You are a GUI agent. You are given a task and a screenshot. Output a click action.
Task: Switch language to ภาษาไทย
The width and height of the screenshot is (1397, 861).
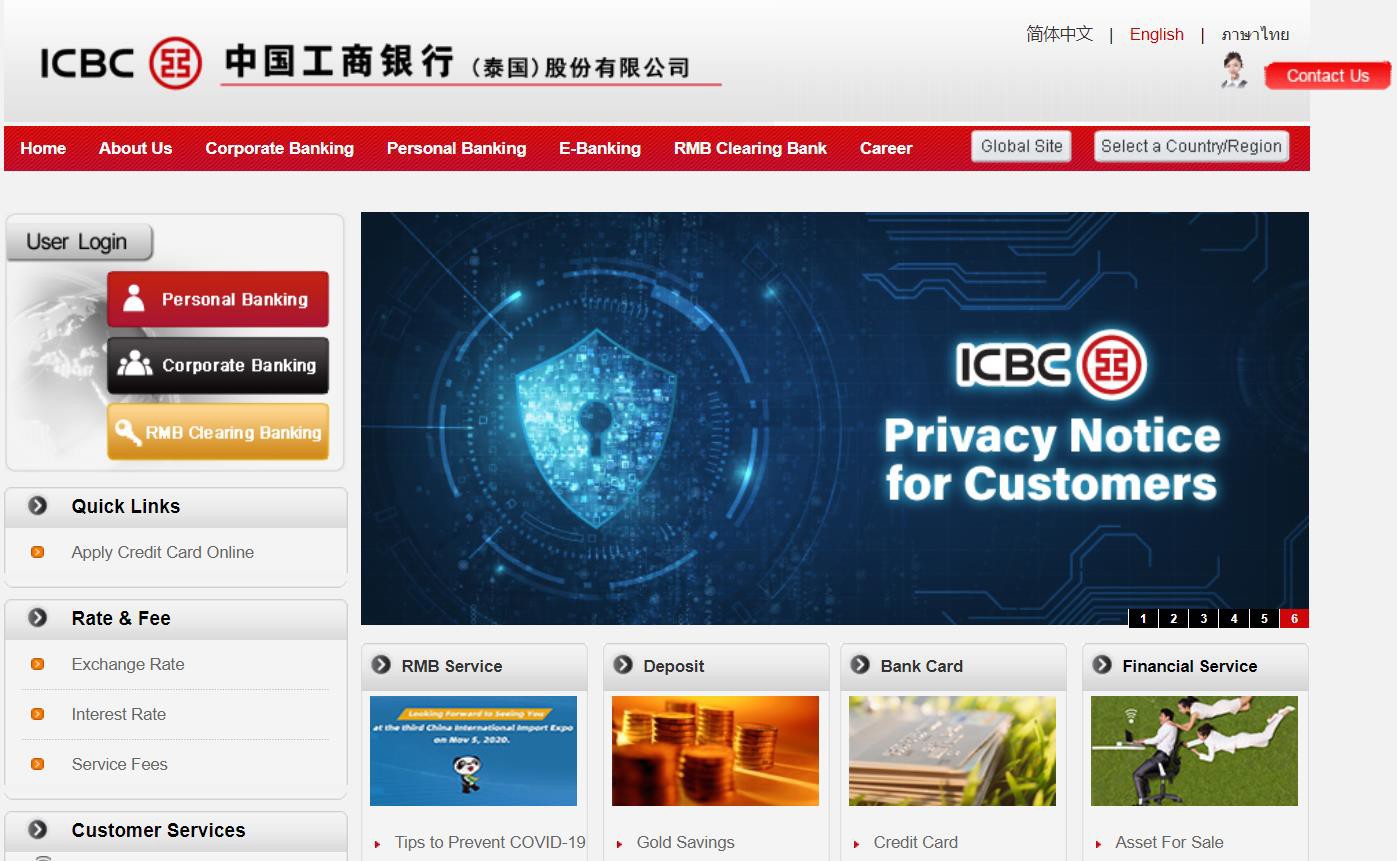pos(1255,34)
